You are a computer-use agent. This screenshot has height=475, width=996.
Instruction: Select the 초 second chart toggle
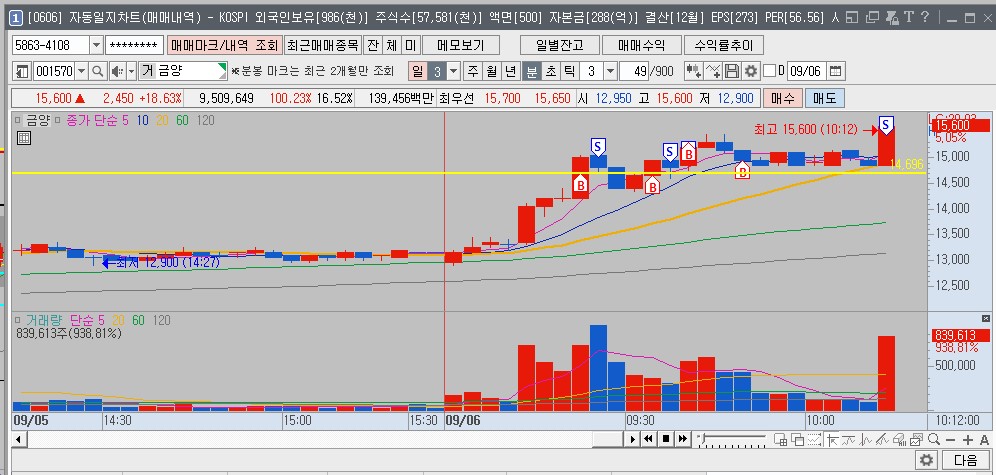pyautogui.click(x=550, y=71)
